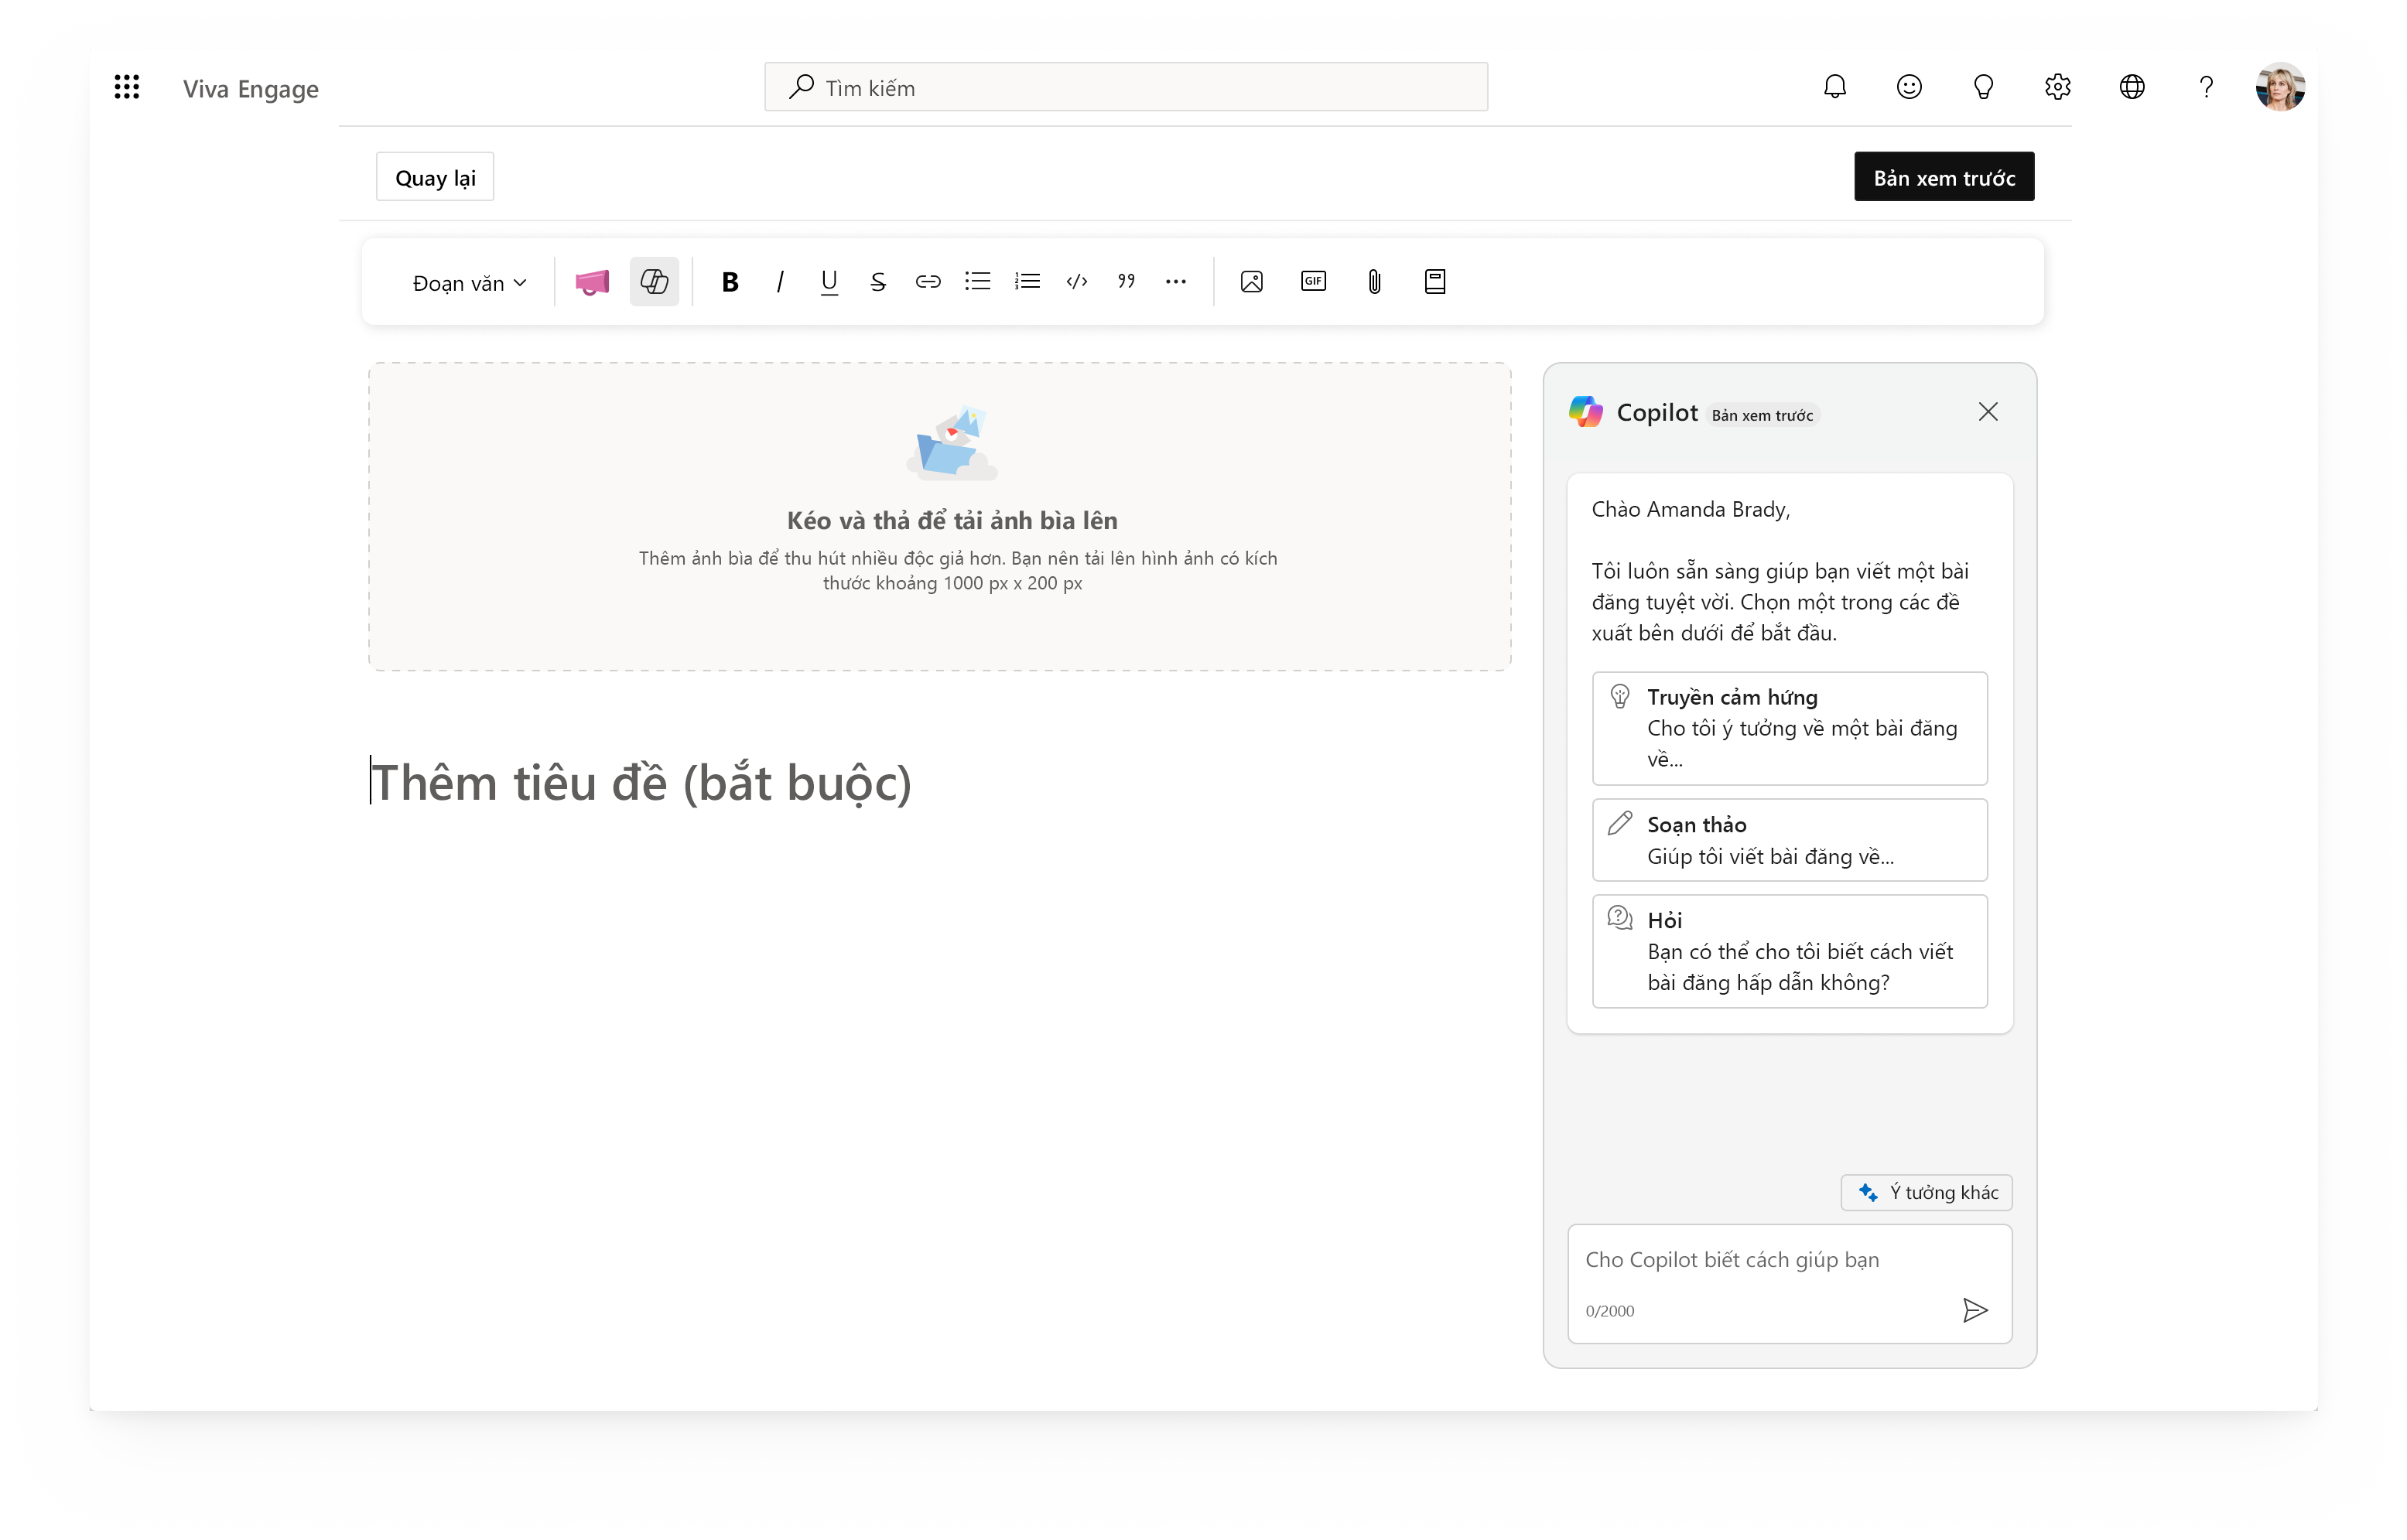Click the megaphone announcement icon
Screen dimensions: 2407x1540
(x=592, y=282)
